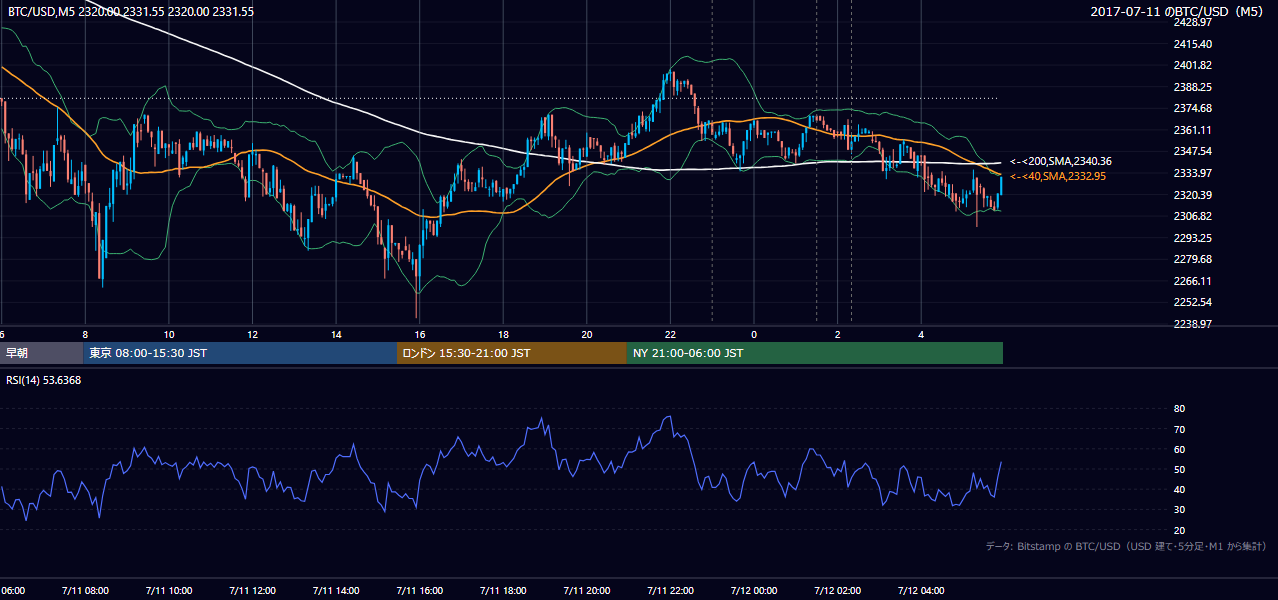Click the 2320.39 price axis label
Viewport: 1278px width, 600px height.
1193,195
